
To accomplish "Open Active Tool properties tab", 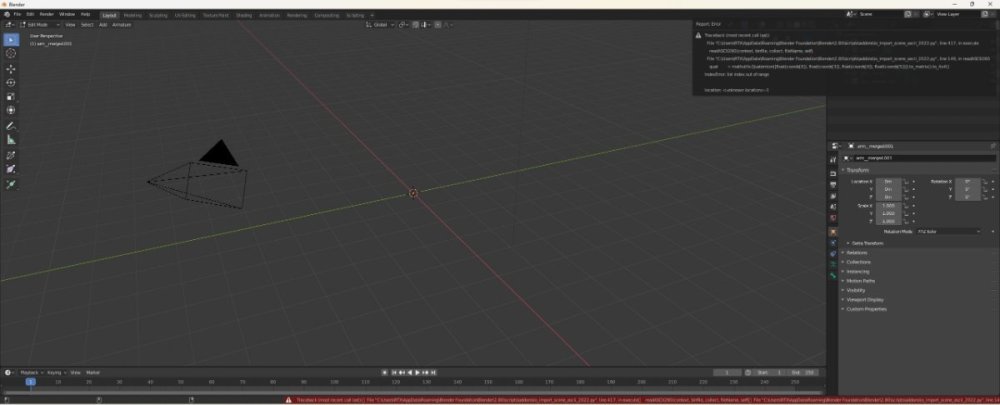I will (x=833, y=160).
